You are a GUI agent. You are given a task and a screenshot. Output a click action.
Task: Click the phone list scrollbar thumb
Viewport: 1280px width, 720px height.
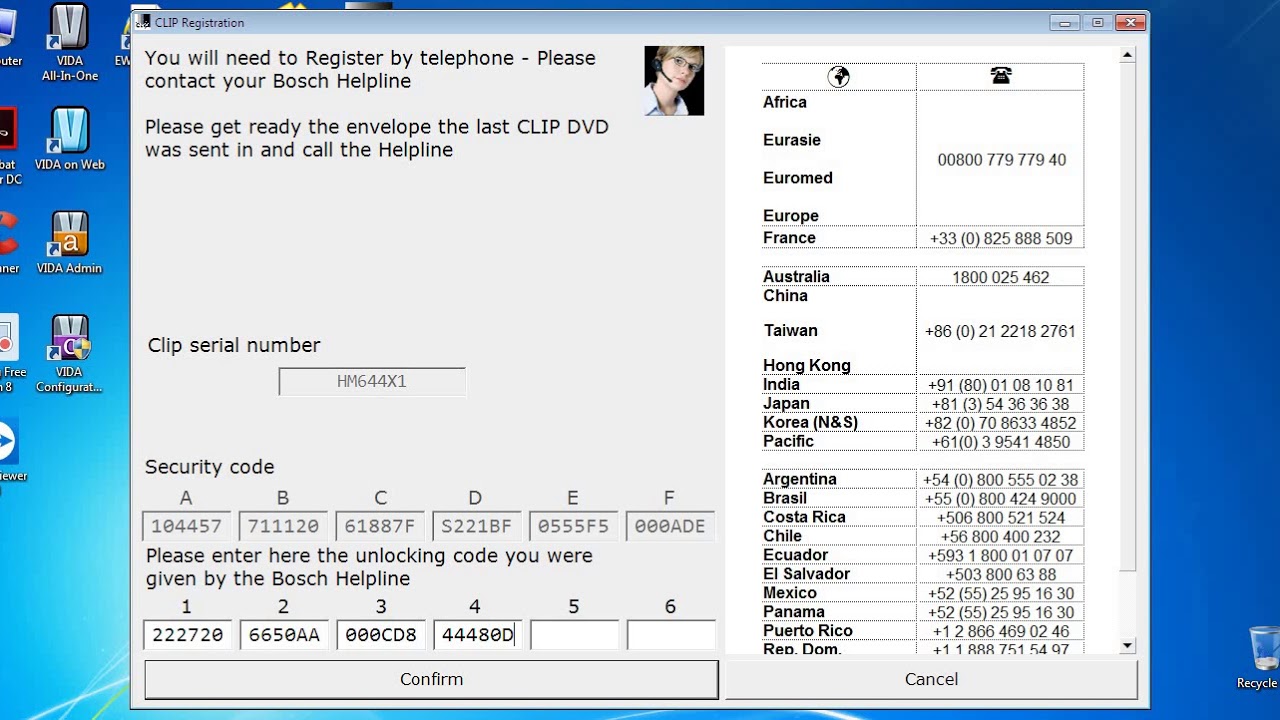[x=1127, y=318]
